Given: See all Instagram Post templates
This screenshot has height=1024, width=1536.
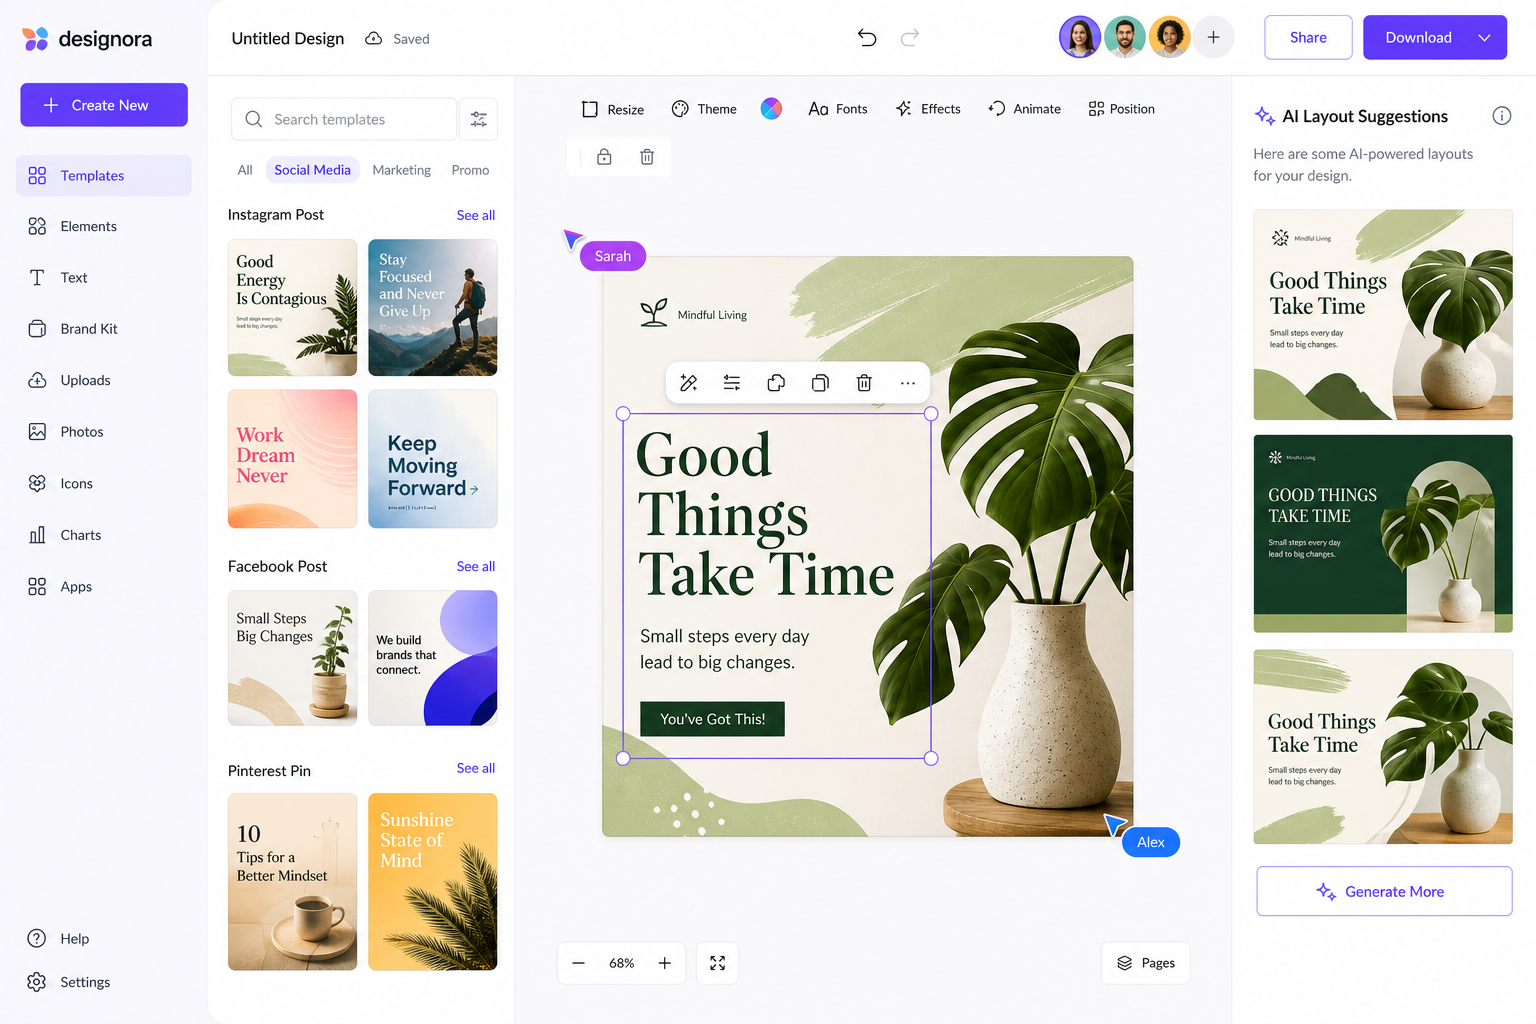Looking at the screenshot, I should 476,215.
